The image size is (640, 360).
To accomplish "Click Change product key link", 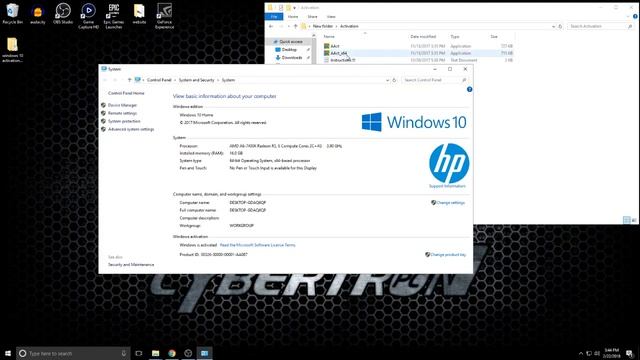I will (448, 255).
